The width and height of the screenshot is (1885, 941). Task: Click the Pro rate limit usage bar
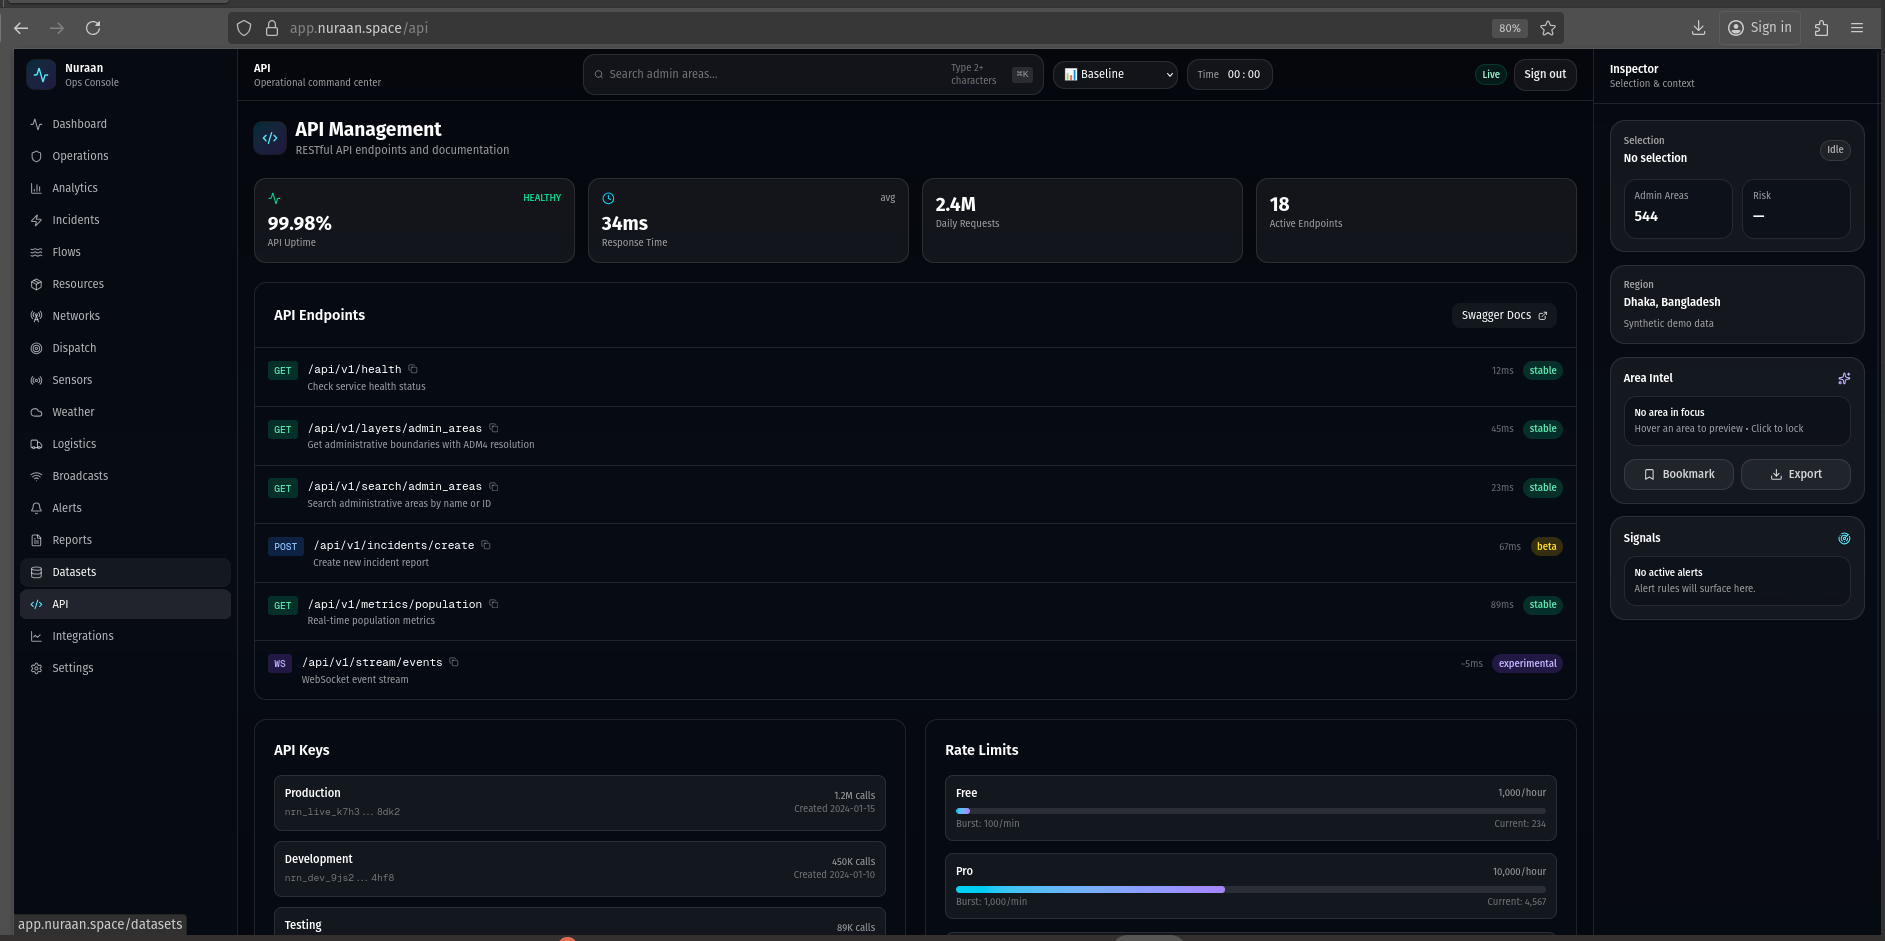[x=1250, y=889]
